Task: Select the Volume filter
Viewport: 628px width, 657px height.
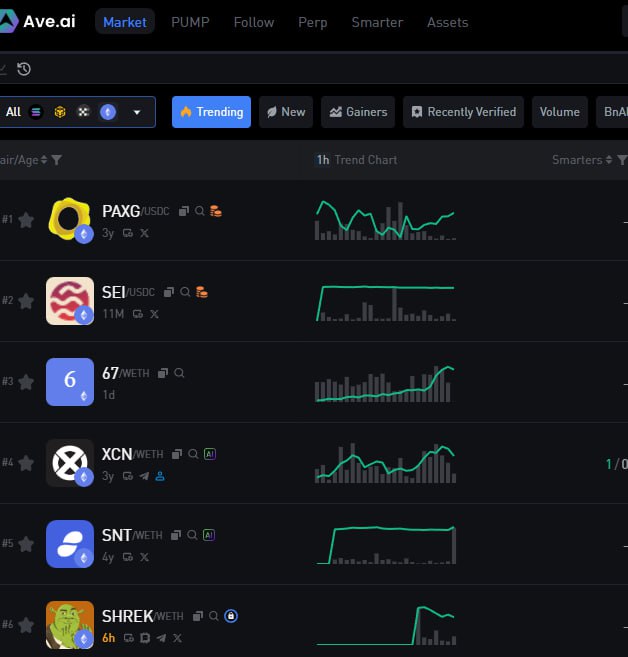Action: click(x=560, y=112)
